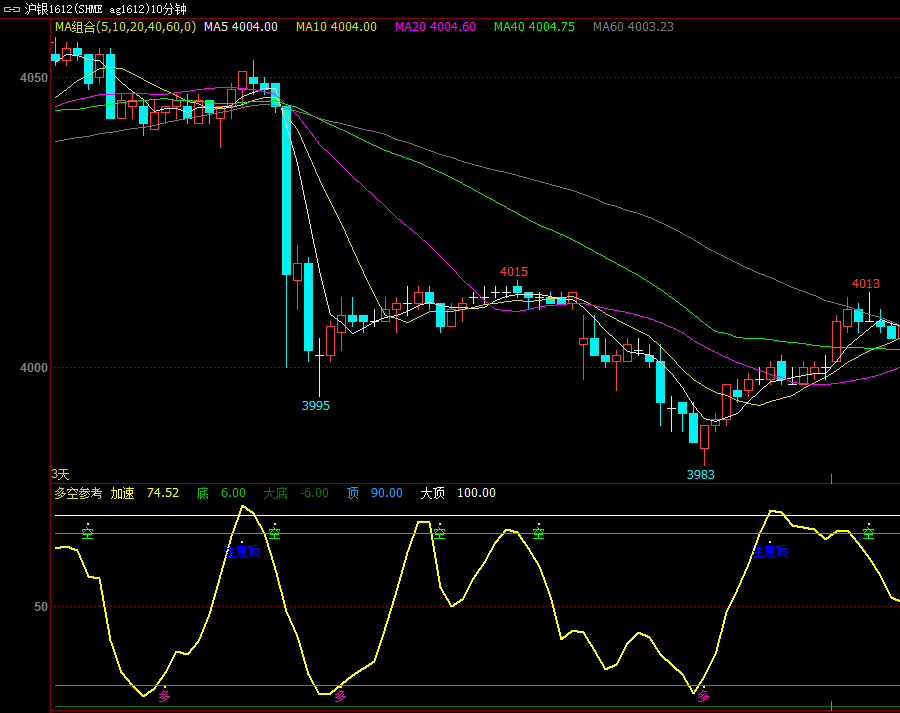Select the MA5 4004.00 legend entry
The image size is (900, 713).
240,27
